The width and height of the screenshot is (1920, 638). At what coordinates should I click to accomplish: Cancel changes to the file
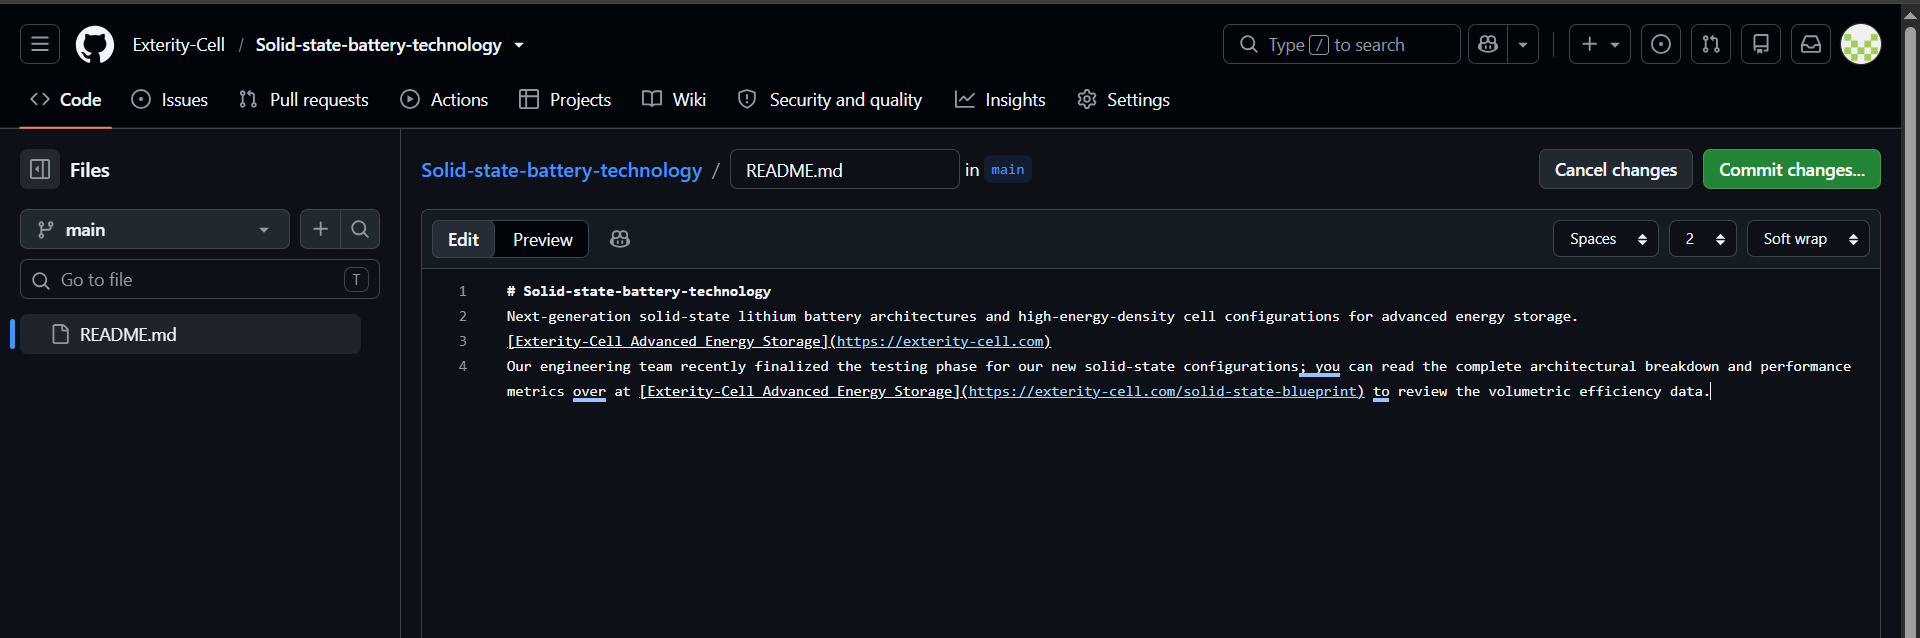[1615, 170]
